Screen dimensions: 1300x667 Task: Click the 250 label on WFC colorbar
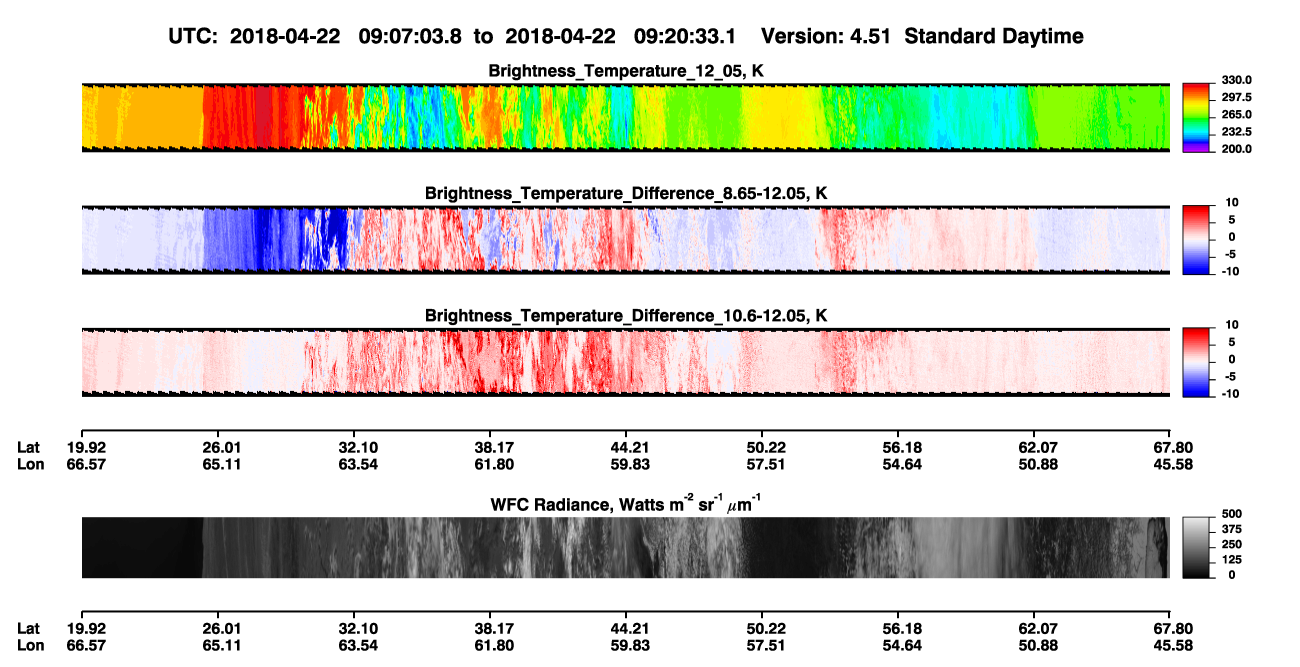coord(1232,544)
